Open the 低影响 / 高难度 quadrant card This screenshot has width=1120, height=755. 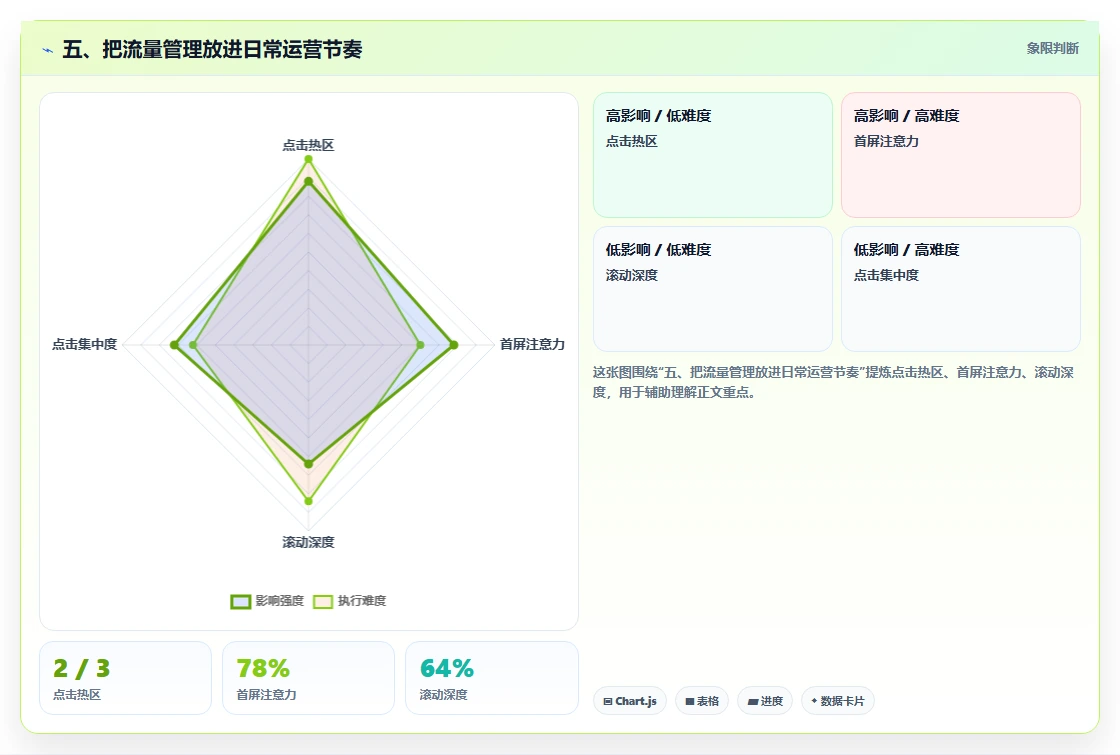tap(961, 289)
